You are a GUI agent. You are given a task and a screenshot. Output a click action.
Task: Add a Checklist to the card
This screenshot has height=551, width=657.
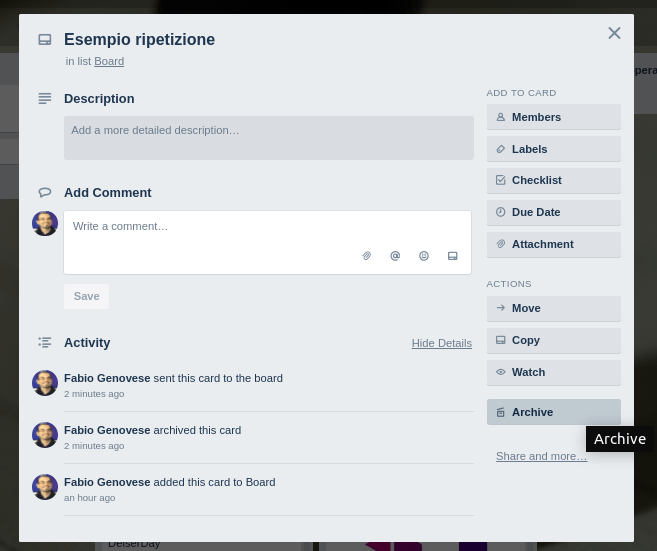553,181
